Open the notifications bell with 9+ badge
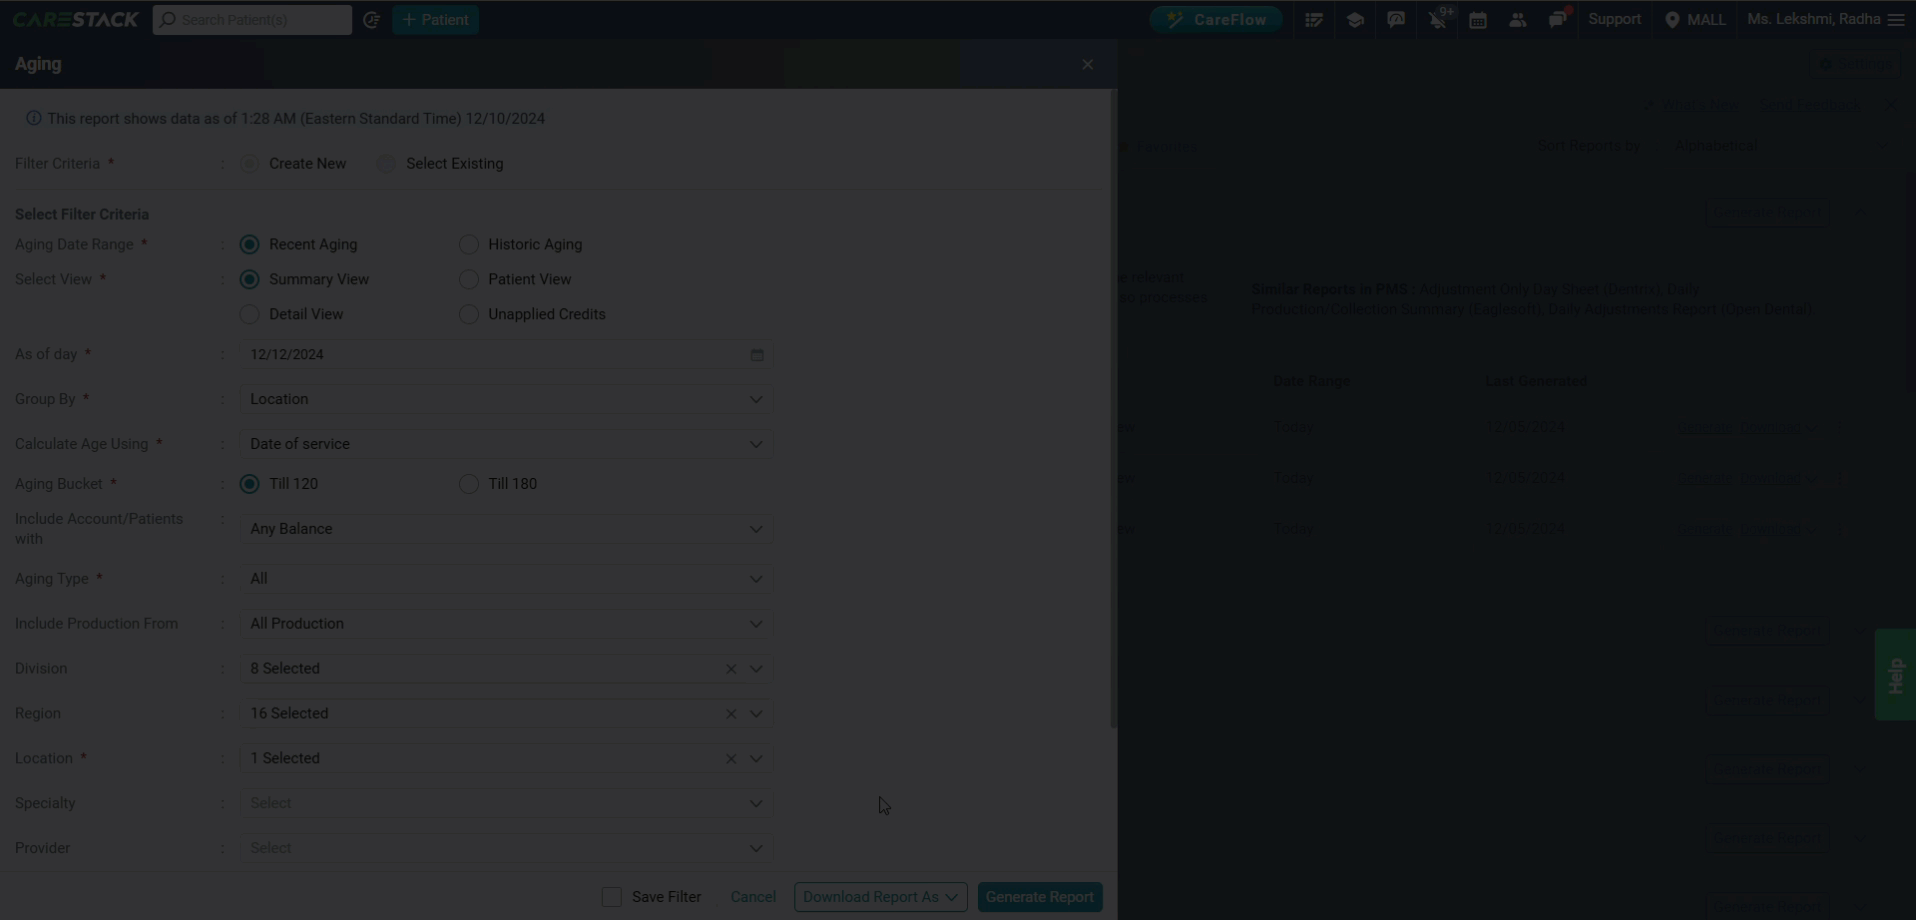Screen dimensions: 1916x920 click(x=1439, y=19)
